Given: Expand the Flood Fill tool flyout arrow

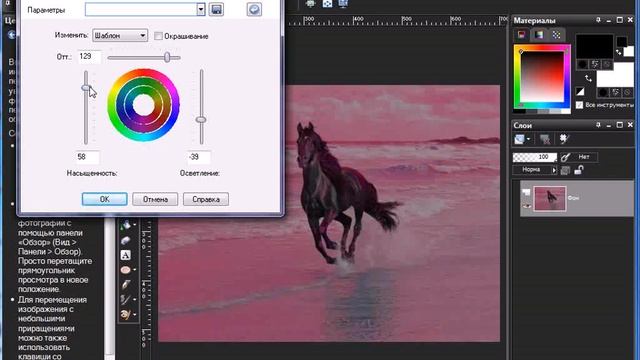Looking at the screenshot, I should click(x=134, y=225).
